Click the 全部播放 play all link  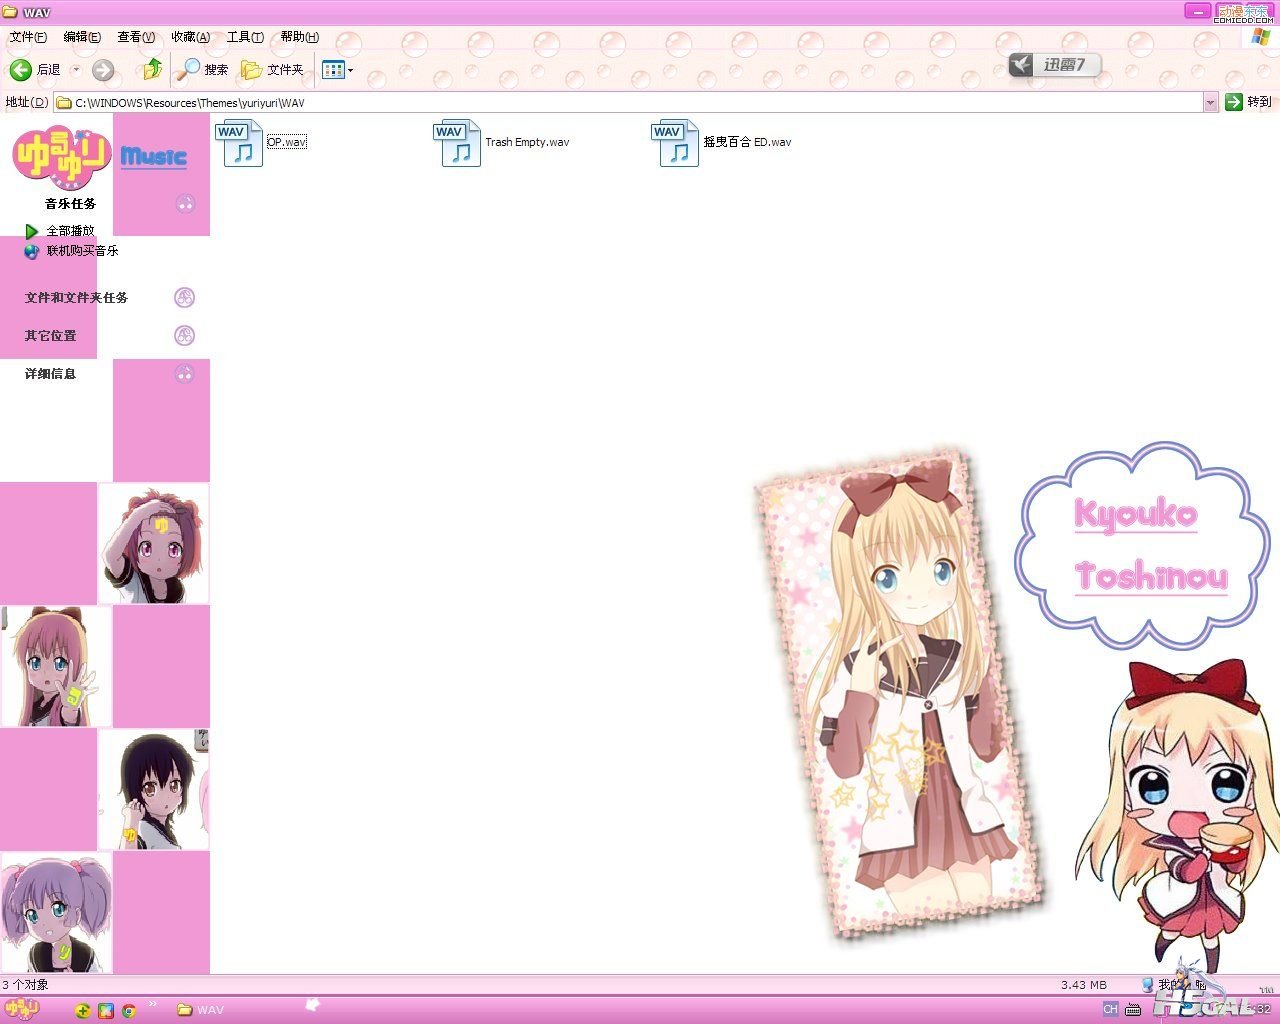click(x=70, y=231)
